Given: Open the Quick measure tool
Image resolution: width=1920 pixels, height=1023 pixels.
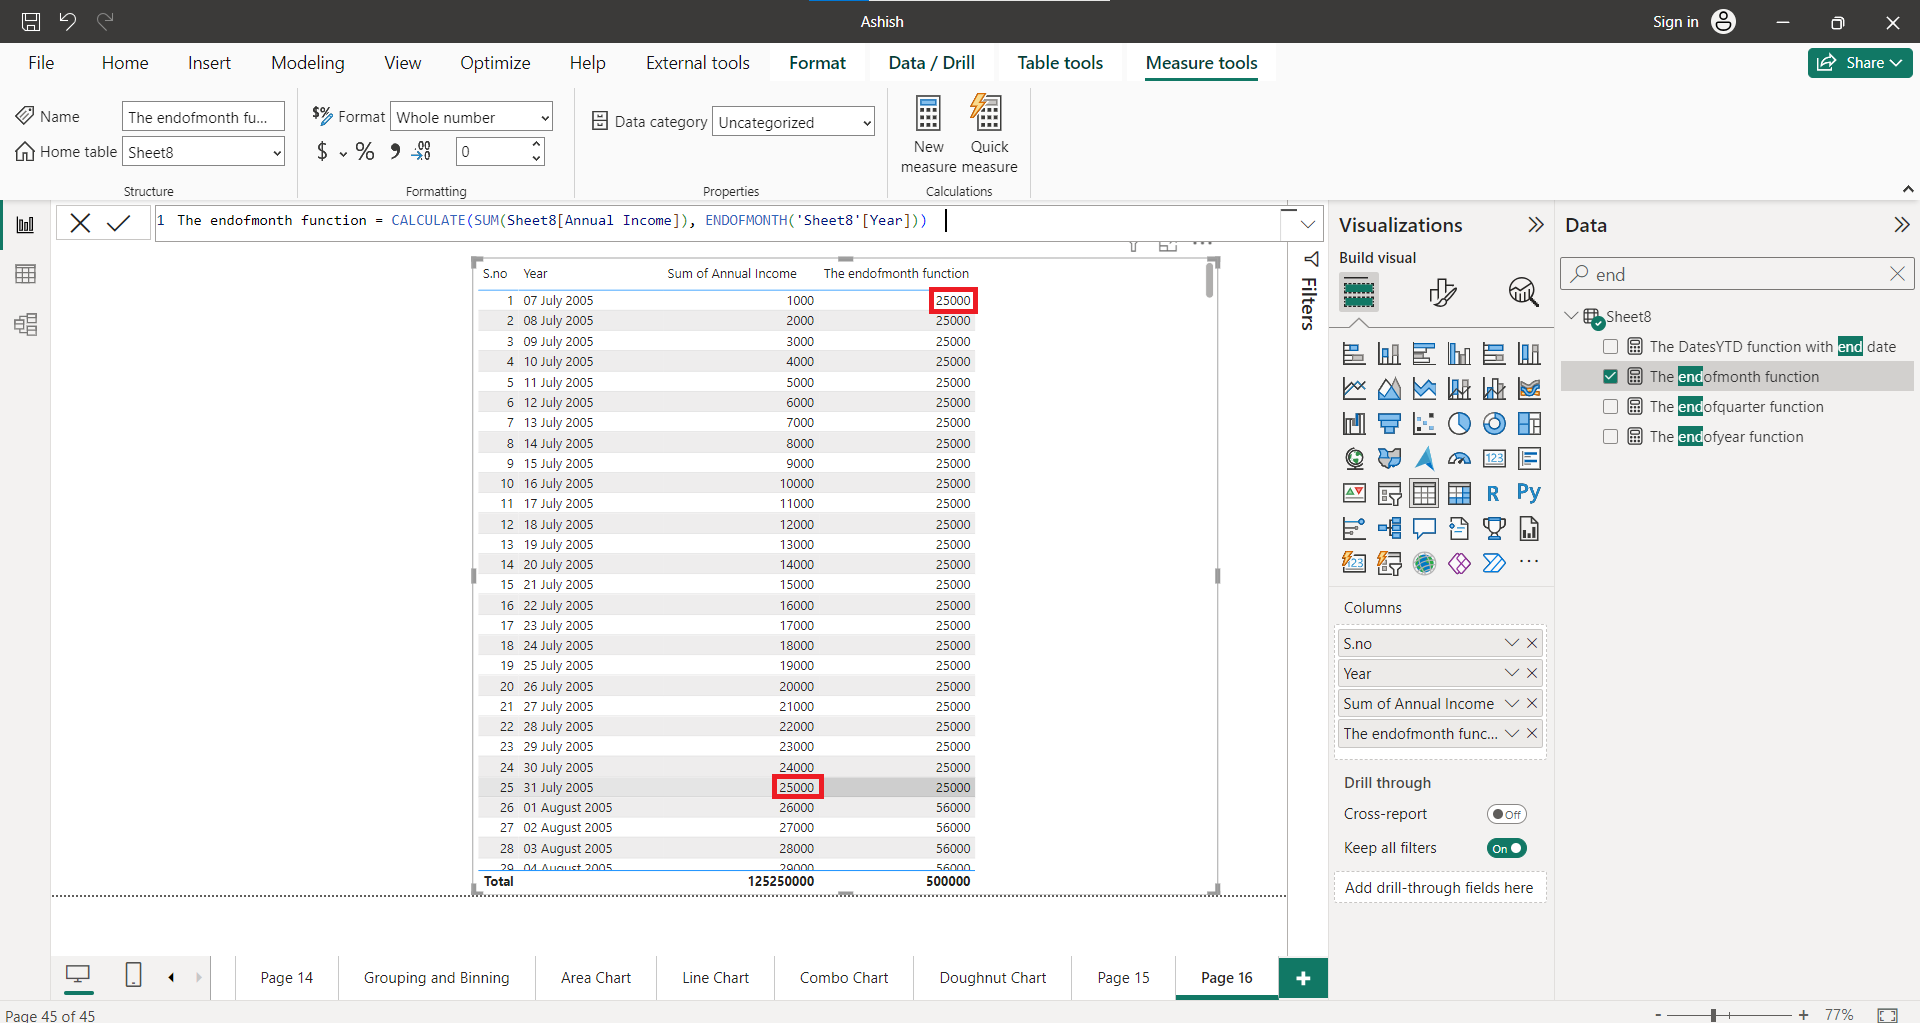Looking at the screenshot, I should (x=988, y=134).
